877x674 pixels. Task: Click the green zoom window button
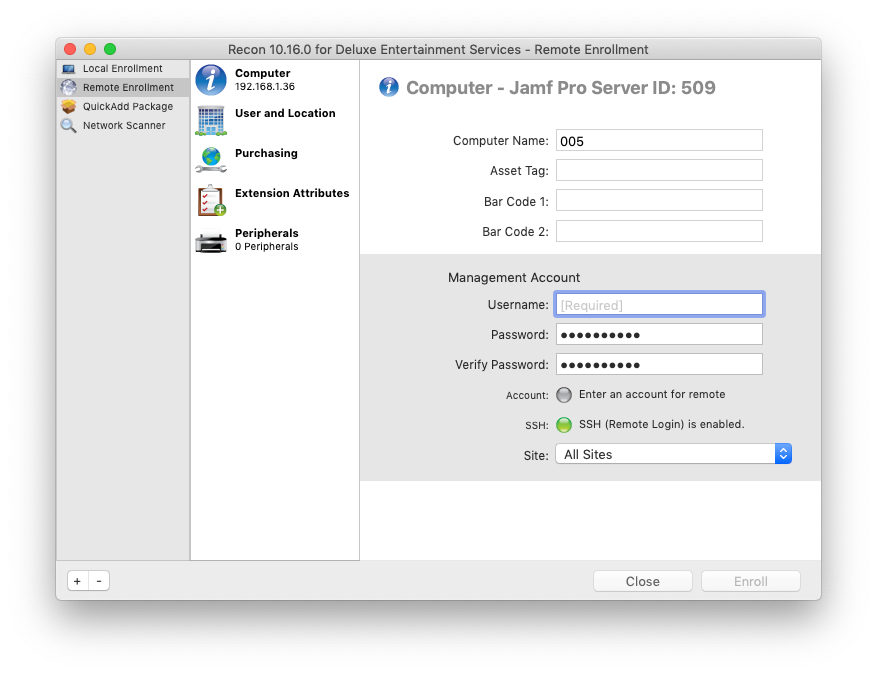click(x=110, y=49)
